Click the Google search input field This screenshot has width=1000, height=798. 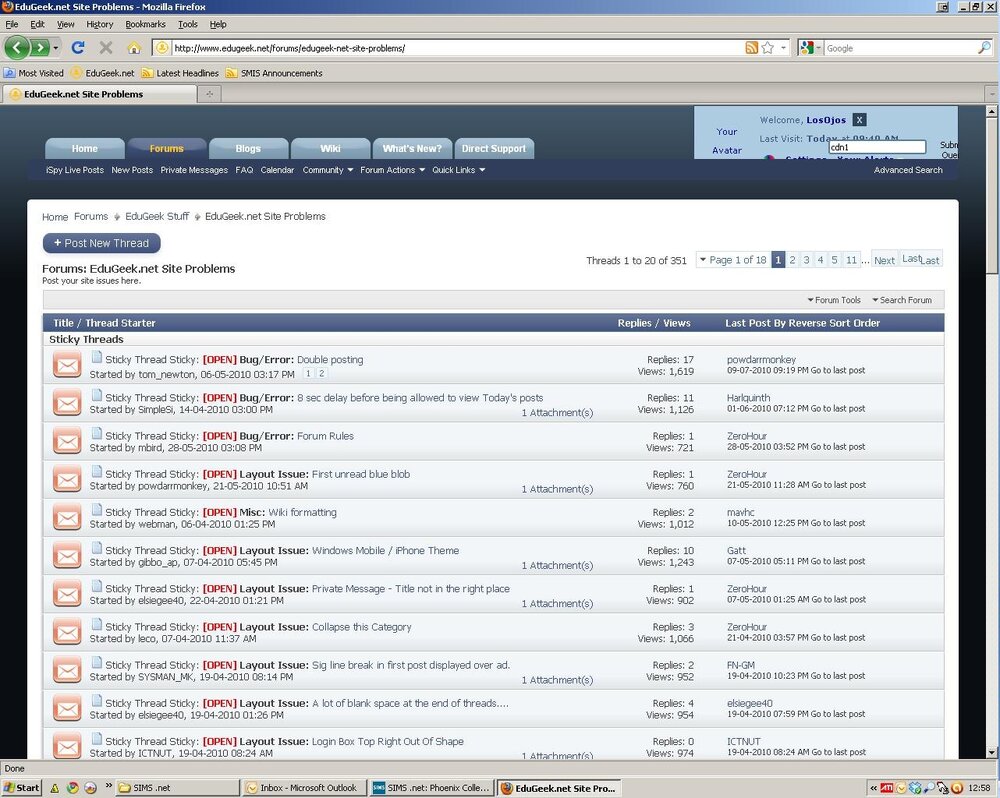click(901, 48)
